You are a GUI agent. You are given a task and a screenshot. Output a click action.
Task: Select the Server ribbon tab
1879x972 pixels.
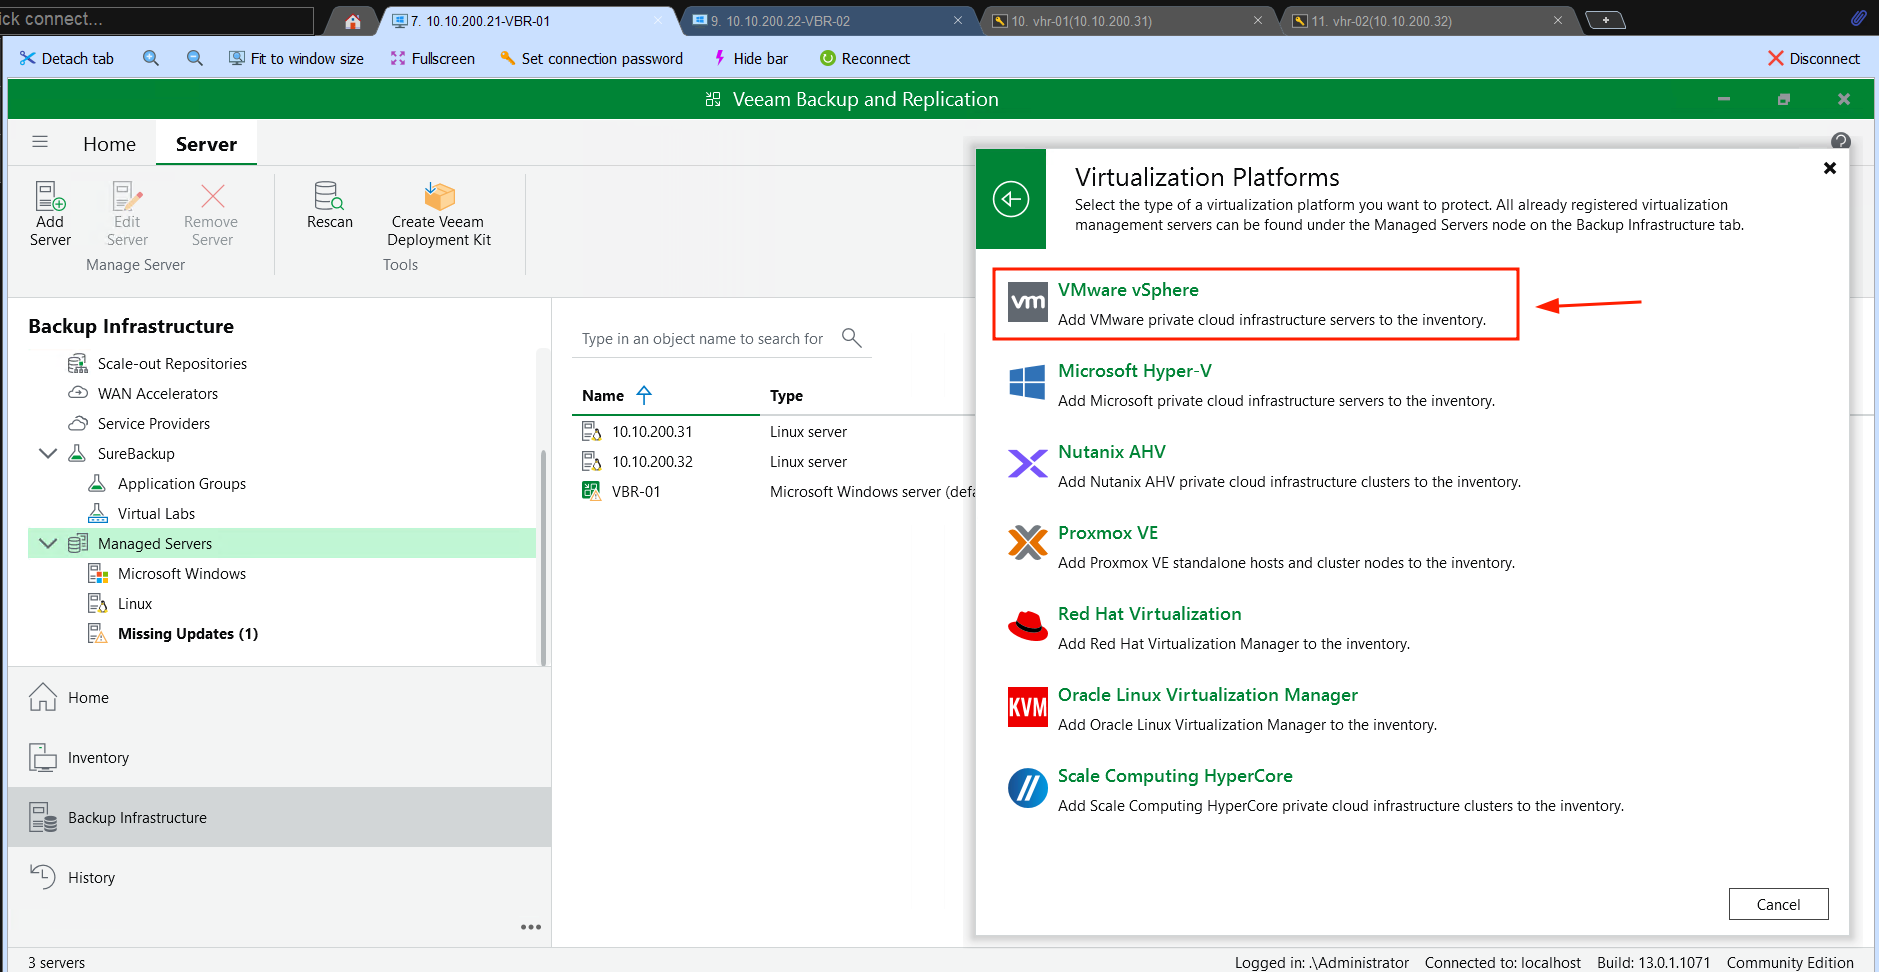[206, 144]
